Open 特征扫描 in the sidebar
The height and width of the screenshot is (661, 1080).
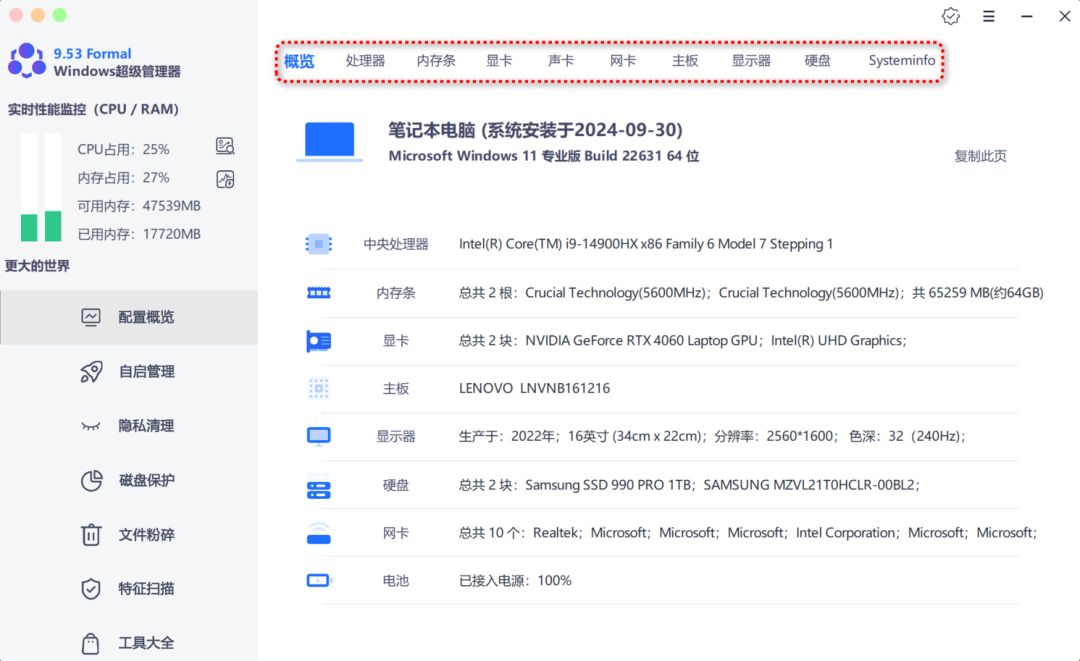(x=129, y=589)
